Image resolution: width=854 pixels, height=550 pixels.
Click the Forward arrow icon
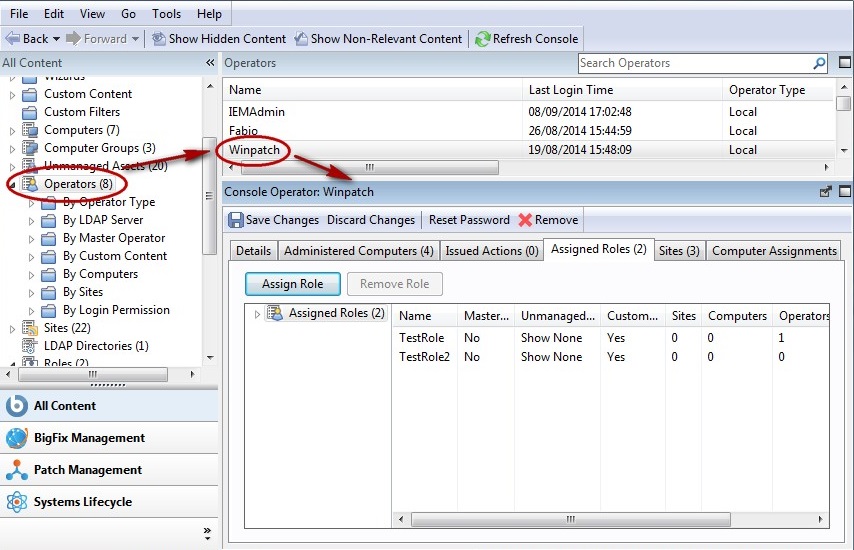click(73, 39)
